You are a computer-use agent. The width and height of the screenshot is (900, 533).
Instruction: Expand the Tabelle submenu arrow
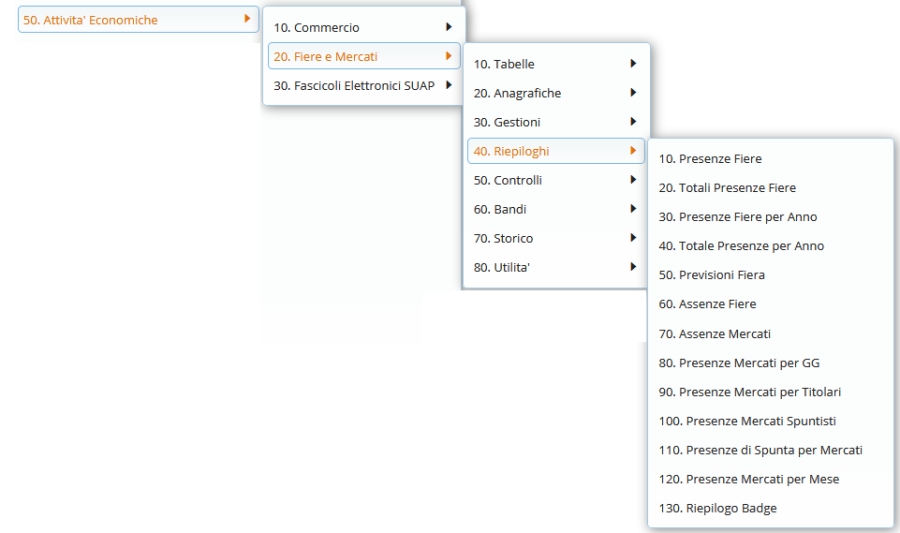(x=633, y=64)
